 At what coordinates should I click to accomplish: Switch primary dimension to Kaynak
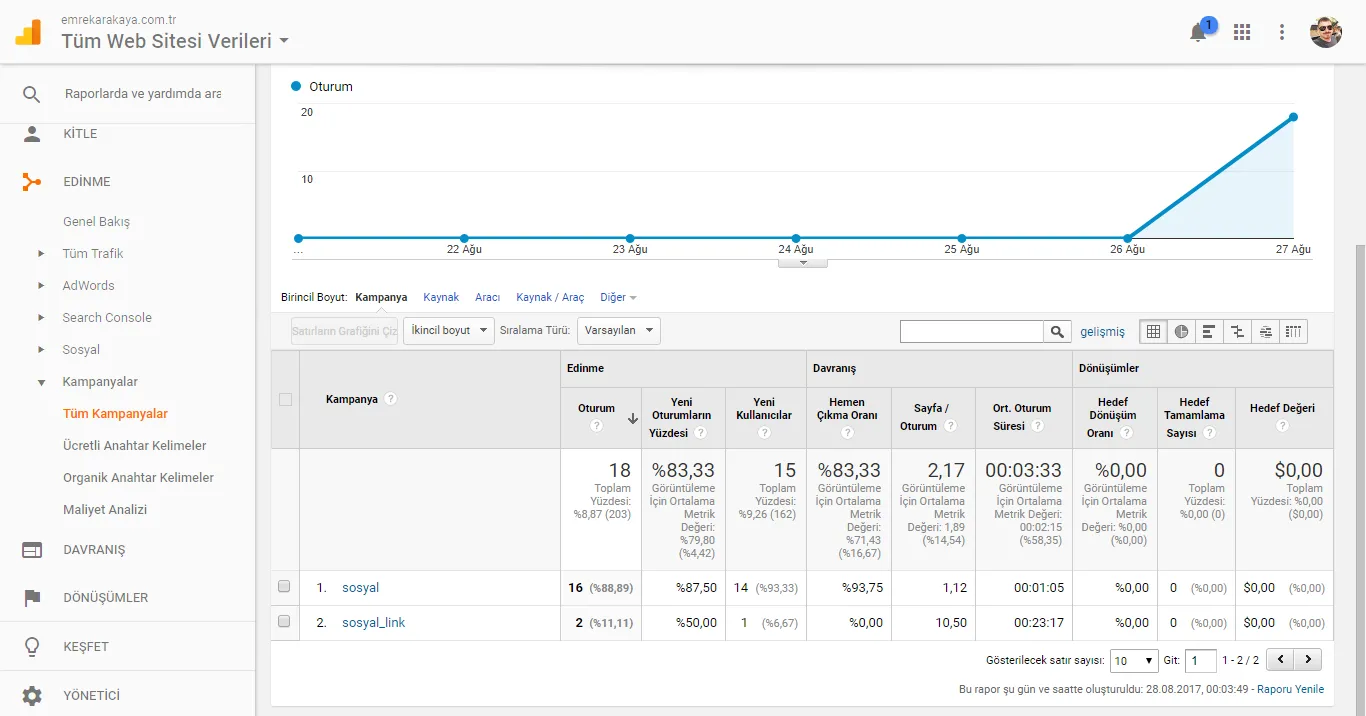click(441, 296)
